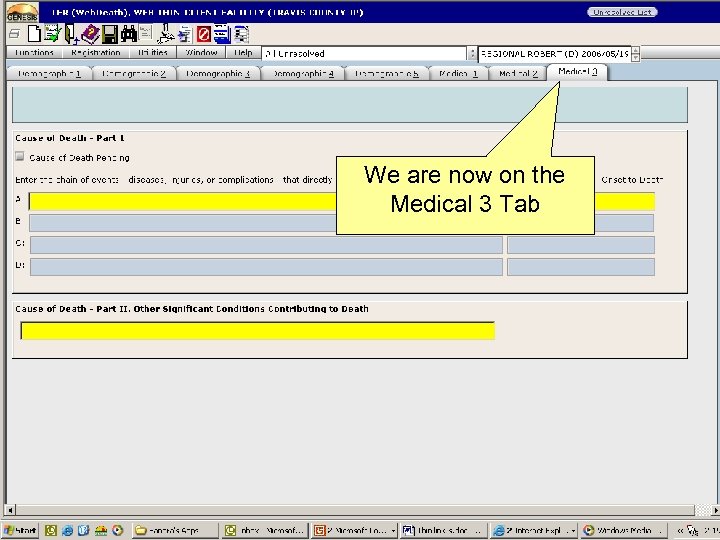Toggle the Cause of Death Pending checkbox
The height and width of the screenshot is (540, 720).
point(20,157)
